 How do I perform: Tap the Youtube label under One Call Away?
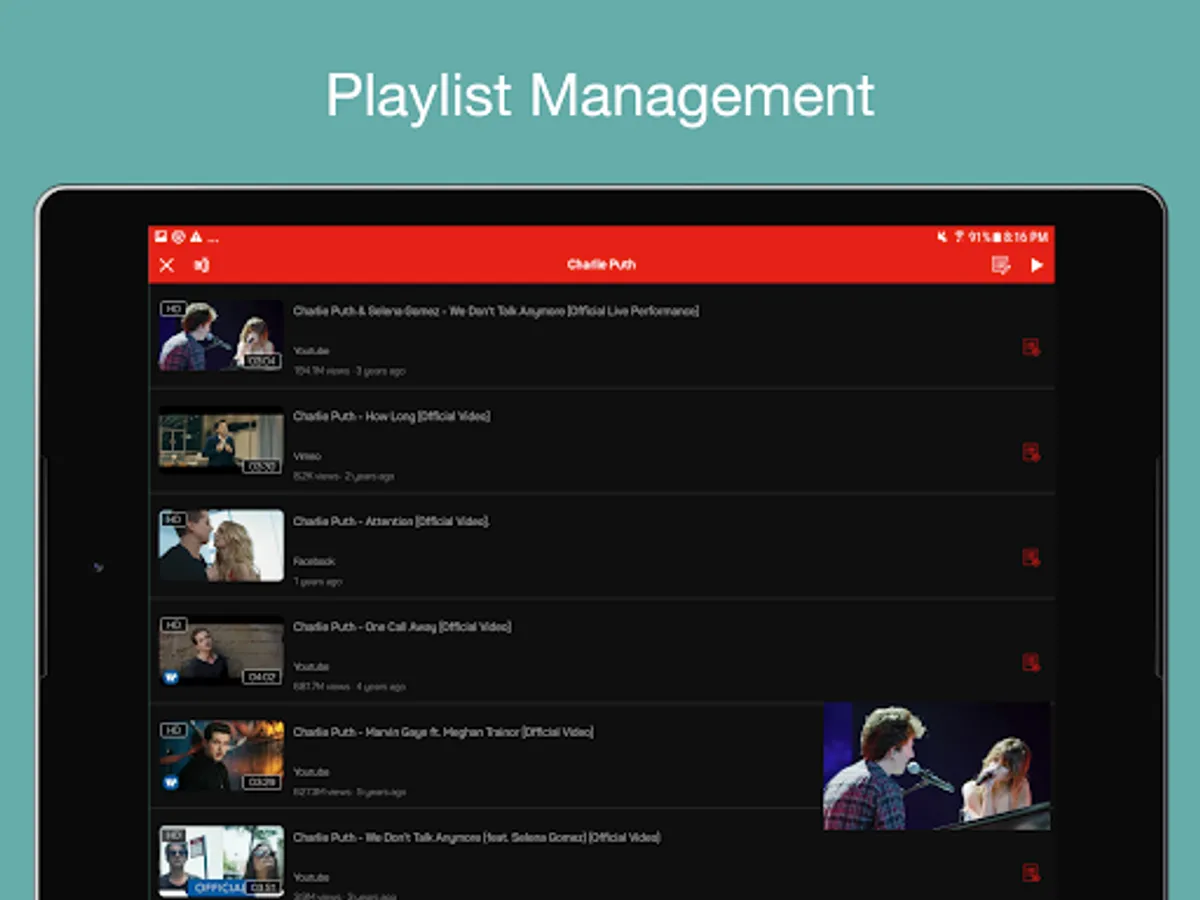tap(311, 666)
